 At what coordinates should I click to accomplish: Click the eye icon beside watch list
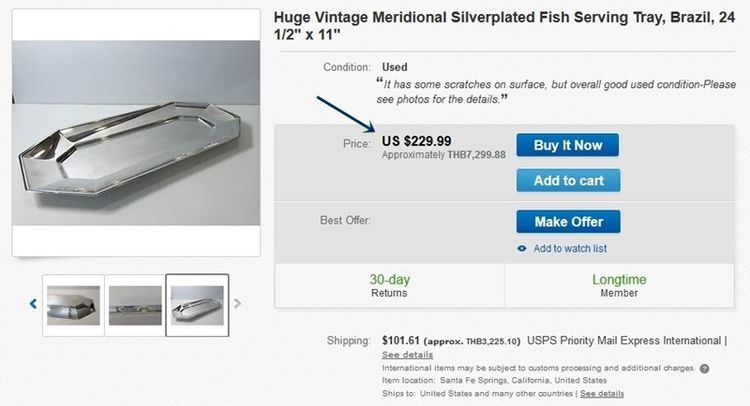coord(522,249)
